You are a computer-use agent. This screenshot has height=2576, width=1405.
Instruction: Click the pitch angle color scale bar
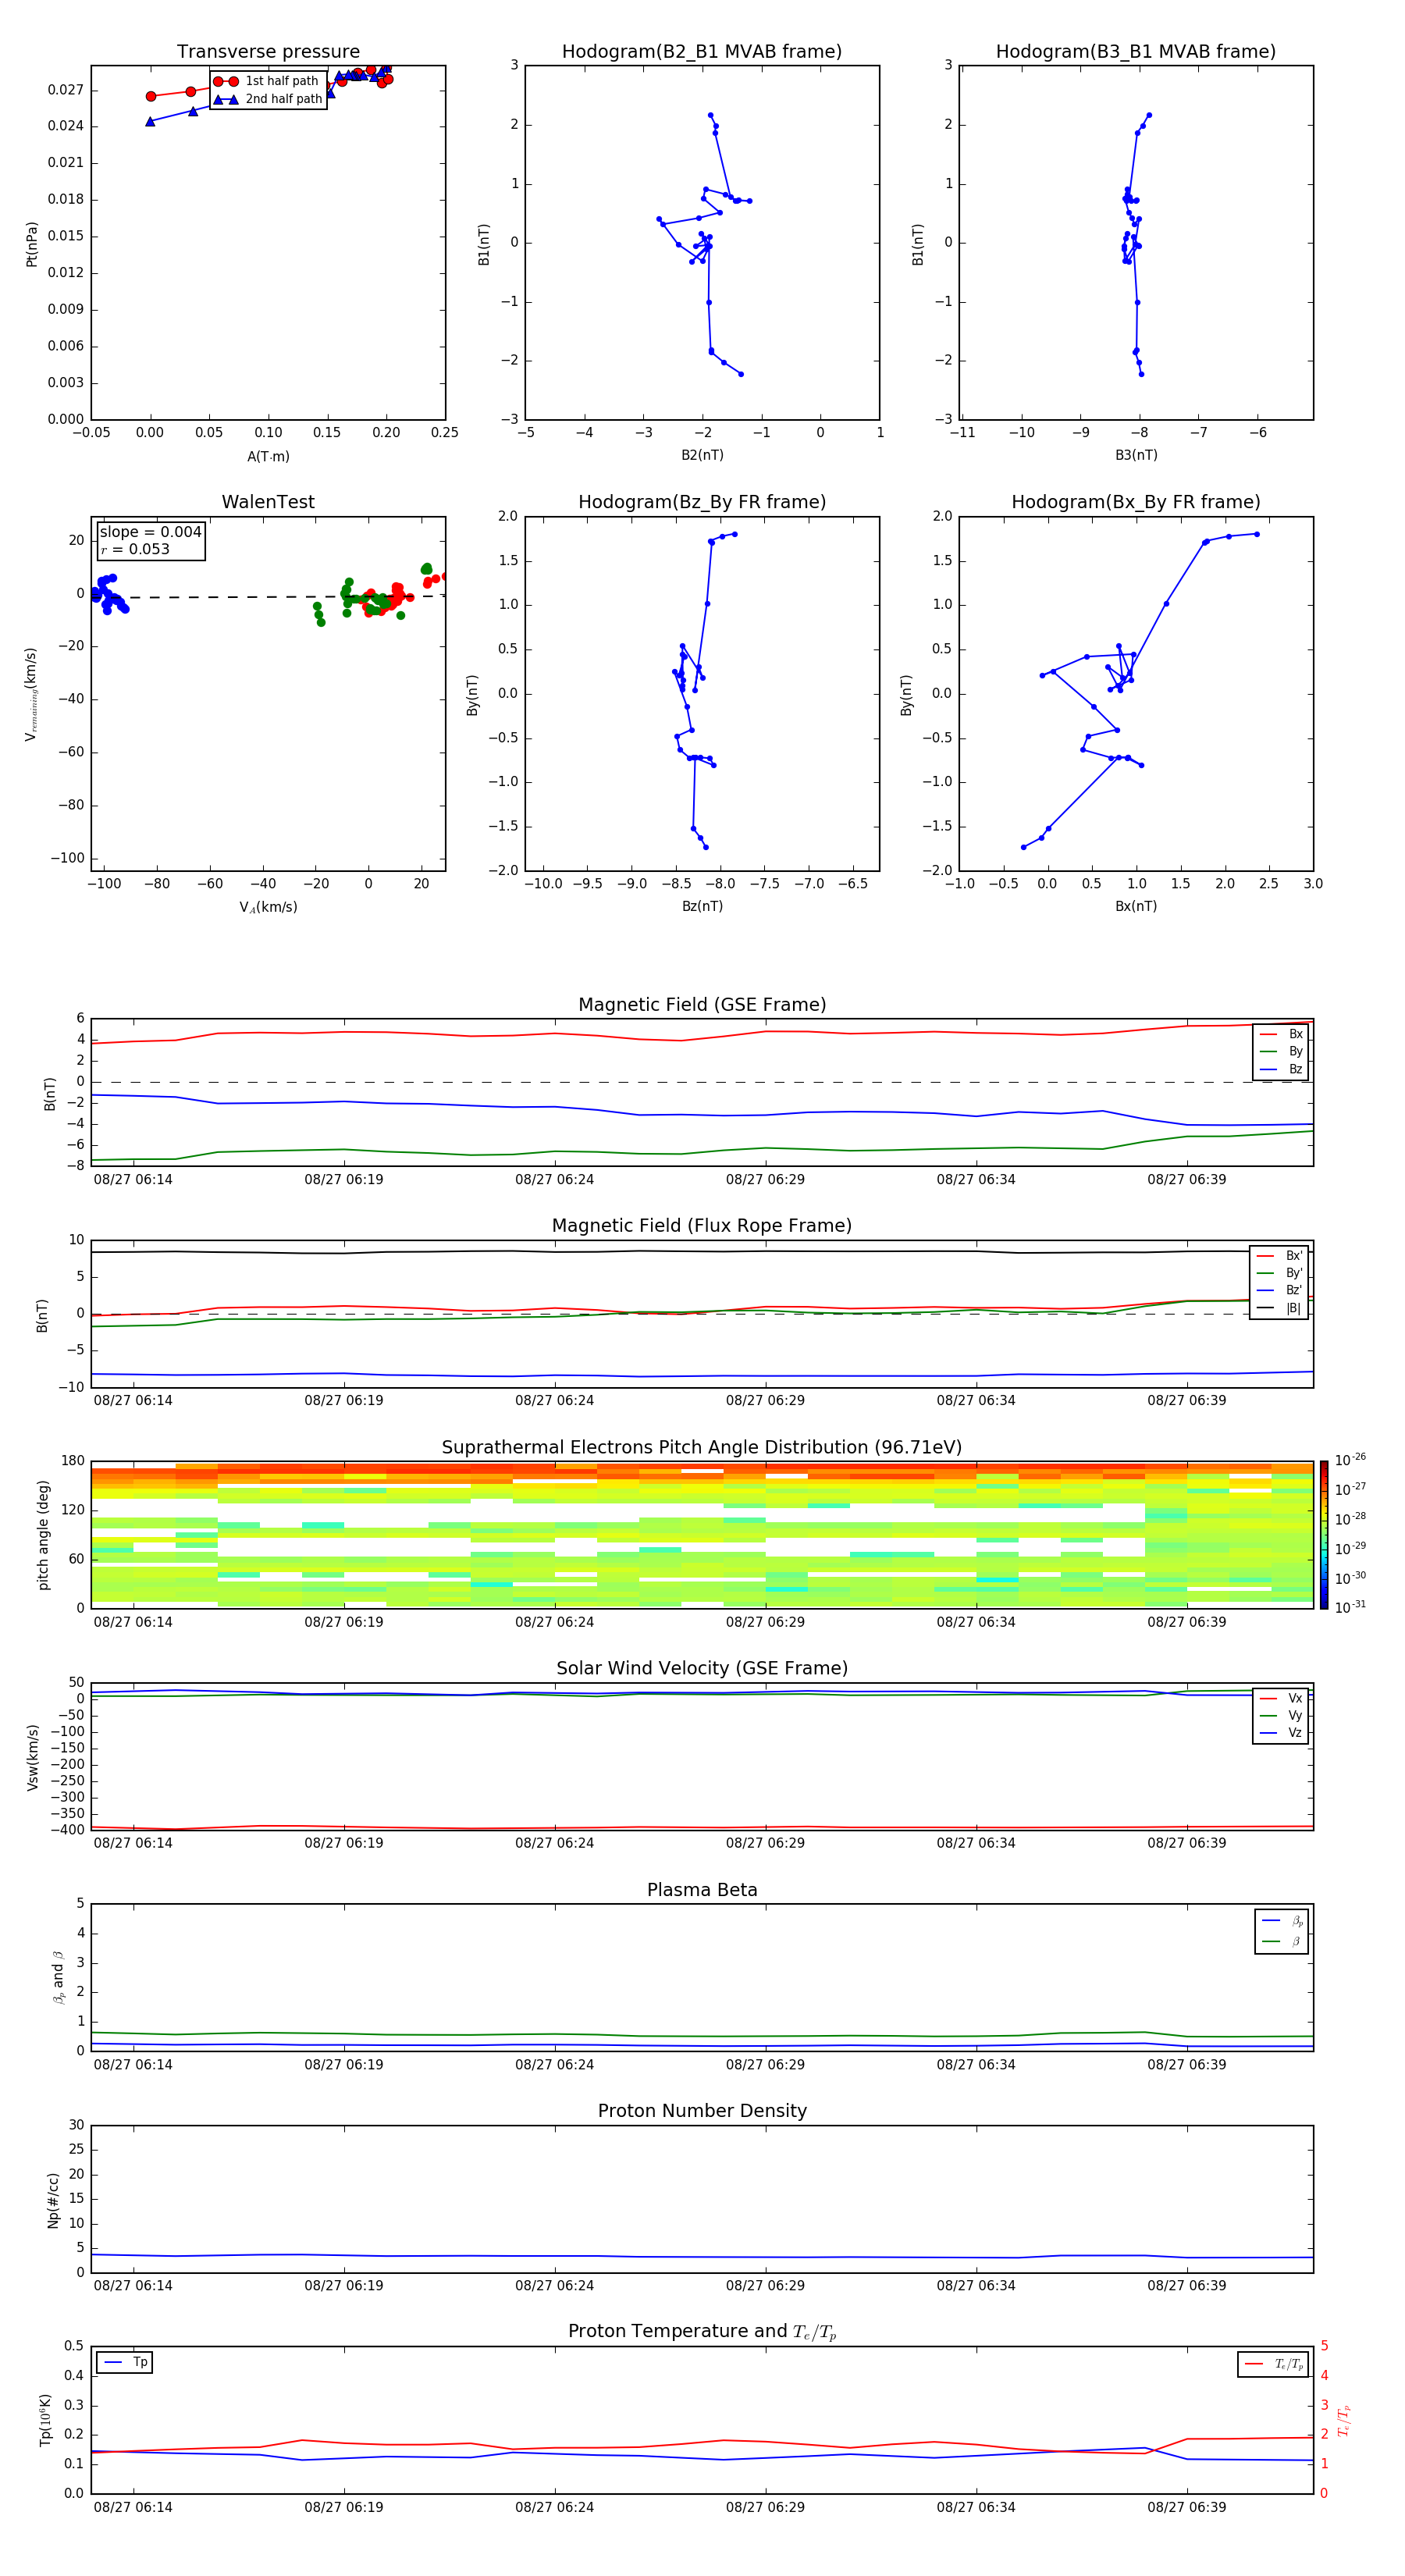(1324, 1535)
